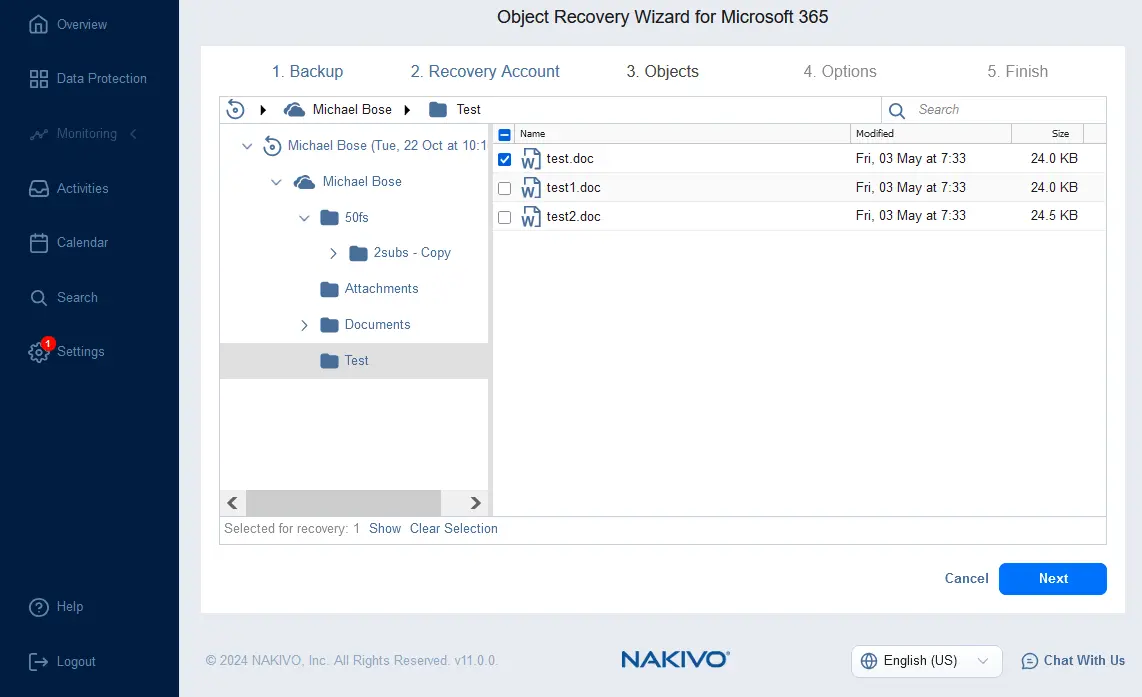Click the Test folder icon in breadcrumb
Image resolution: width=1142 pixels, height=697 pixels.
click(438, 110)
